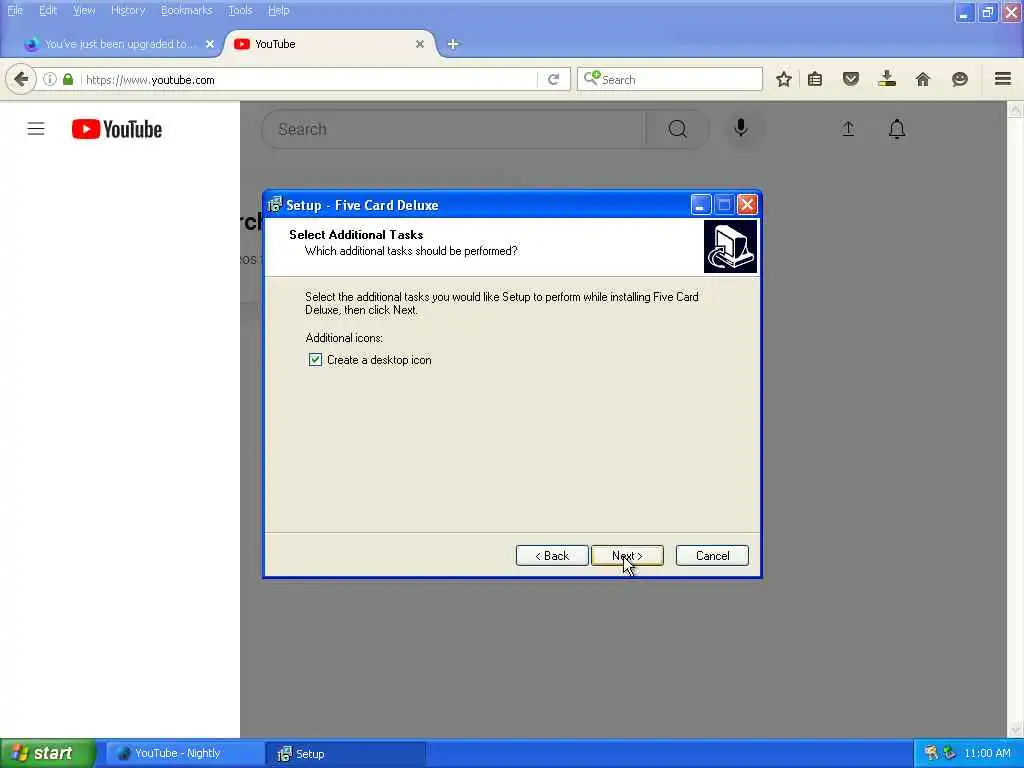Click the Firefox back arrow button
The width and height of the screenshot is (1024, 768).
pyautogui.click(x=21, y=80)
